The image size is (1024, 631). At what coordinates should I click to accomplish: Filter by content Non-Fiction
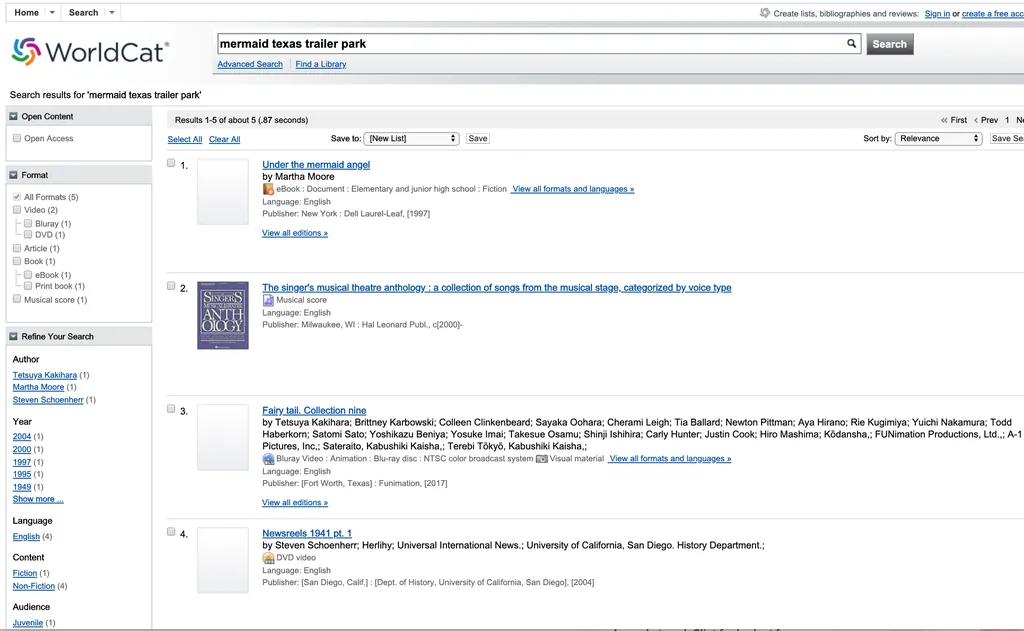pyautogui.click(x=33, y=586)
